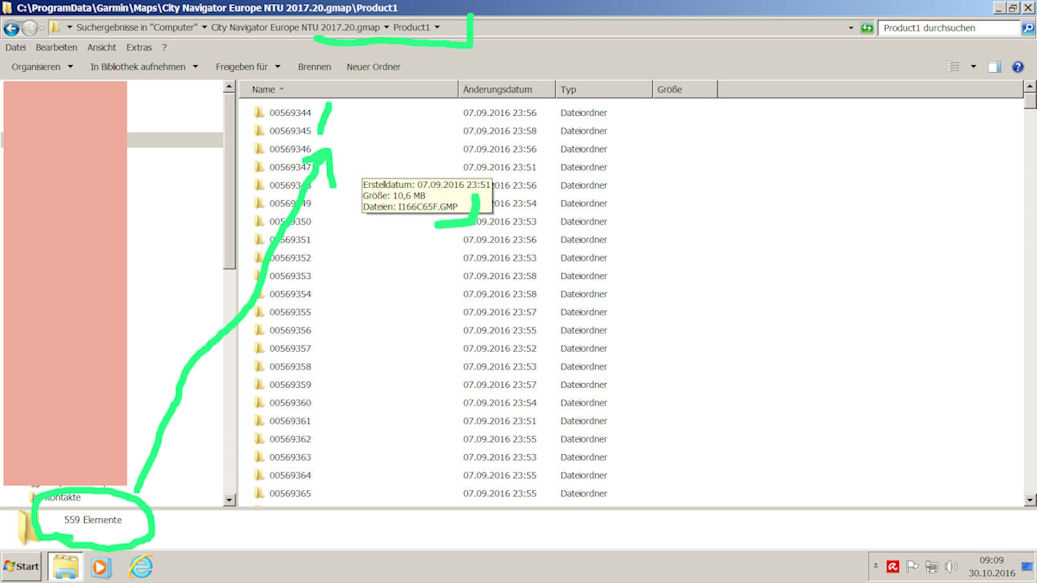1037x583 pixels.
Task: Click the Brennen button
Action: tap(314, 67)
